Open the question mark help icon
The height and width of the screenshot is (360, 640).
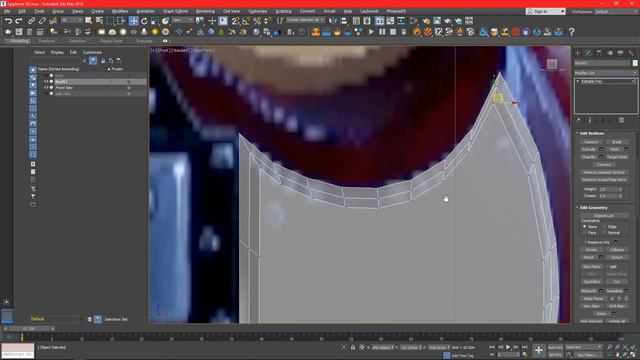(571, 31)
